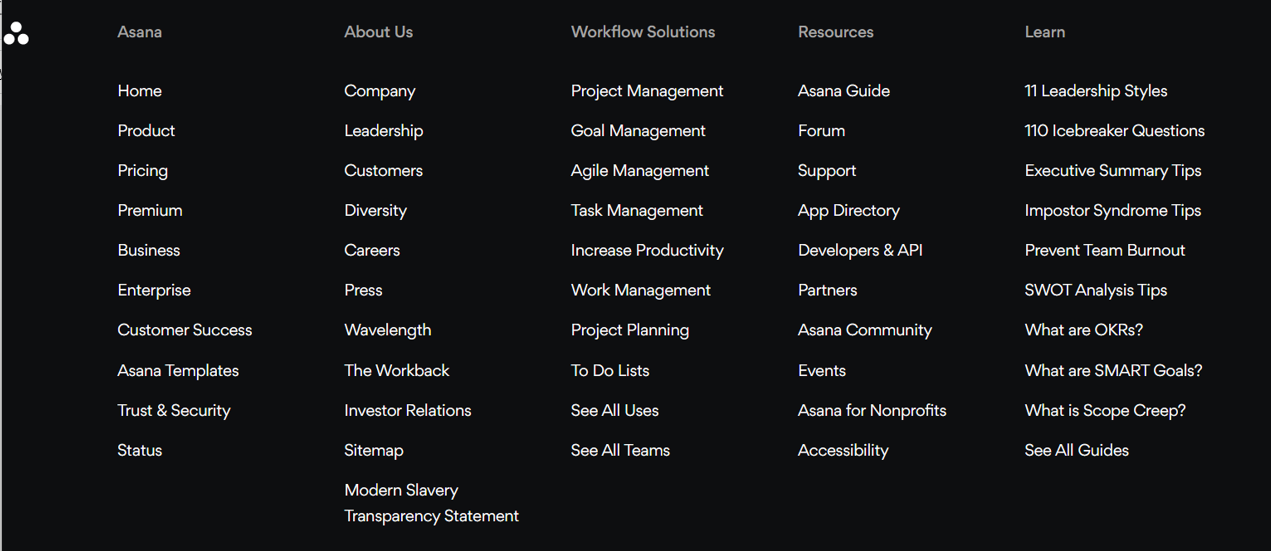
Task: Open the Leadership page under About Us
Action: [x=384, y=131]
